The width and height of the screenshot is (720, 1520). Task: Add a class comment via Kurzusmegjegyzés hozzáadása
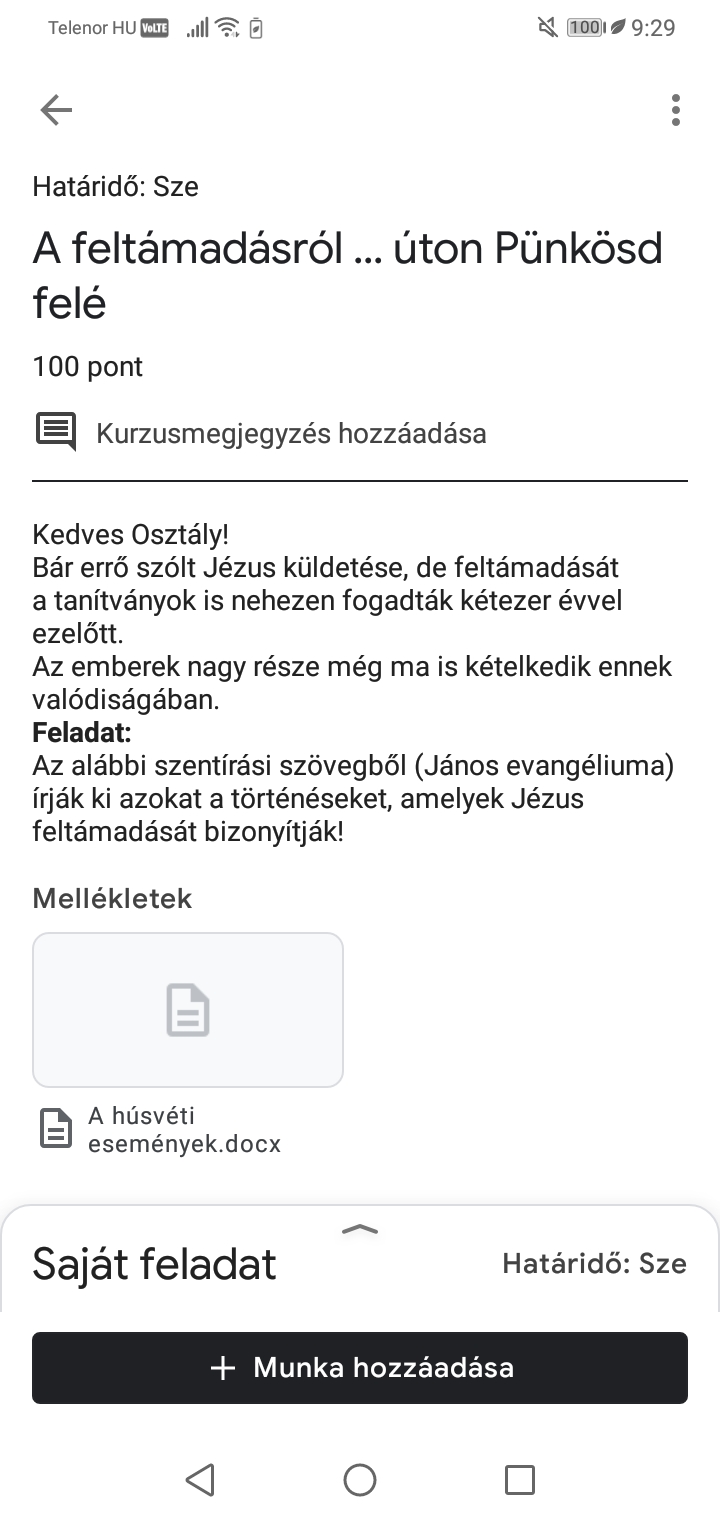291,434
